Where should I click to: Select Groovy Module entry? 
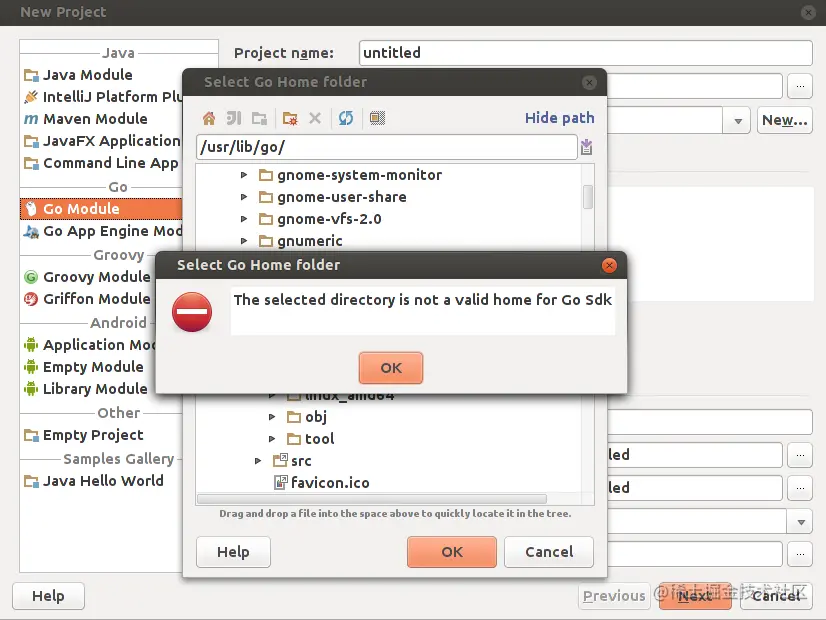(x=88, y=277)
